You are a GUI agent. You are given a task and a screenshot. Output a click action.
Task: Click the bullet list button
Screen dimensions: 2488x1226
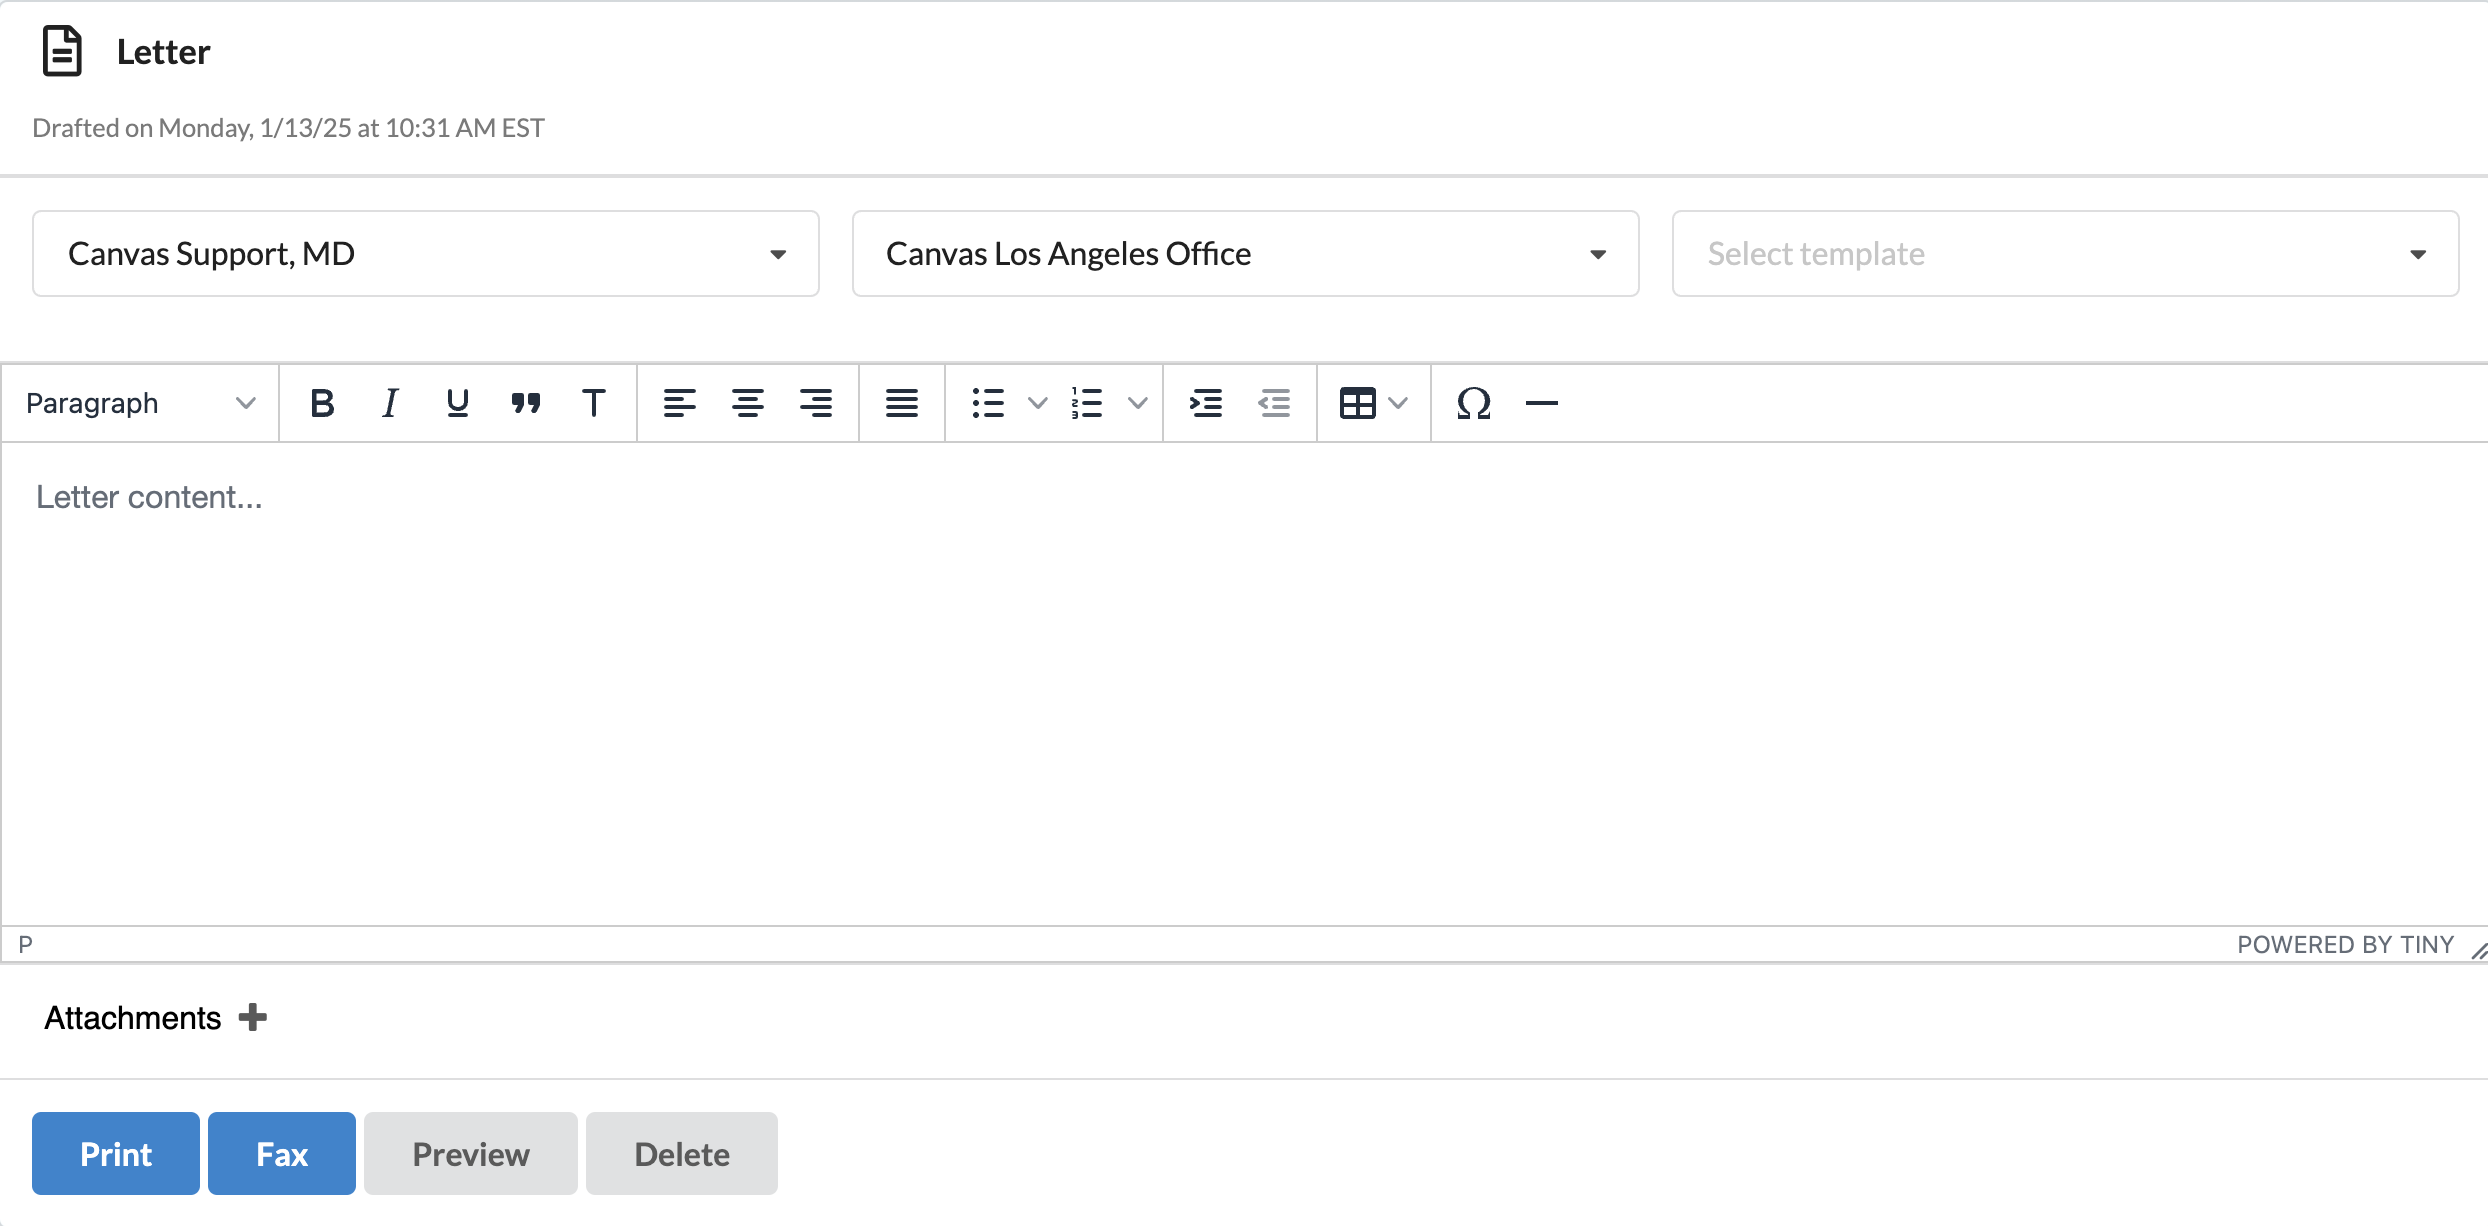tap(988, 403)
